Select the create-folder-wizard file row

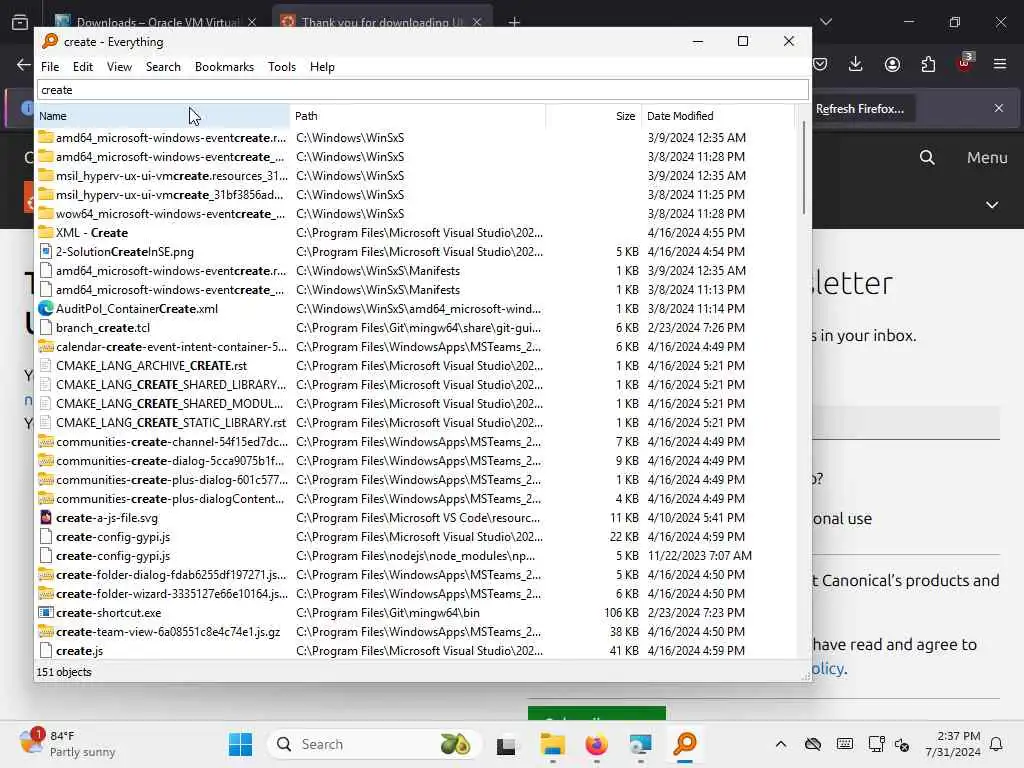pyautogui.click(x=417, y=594)
